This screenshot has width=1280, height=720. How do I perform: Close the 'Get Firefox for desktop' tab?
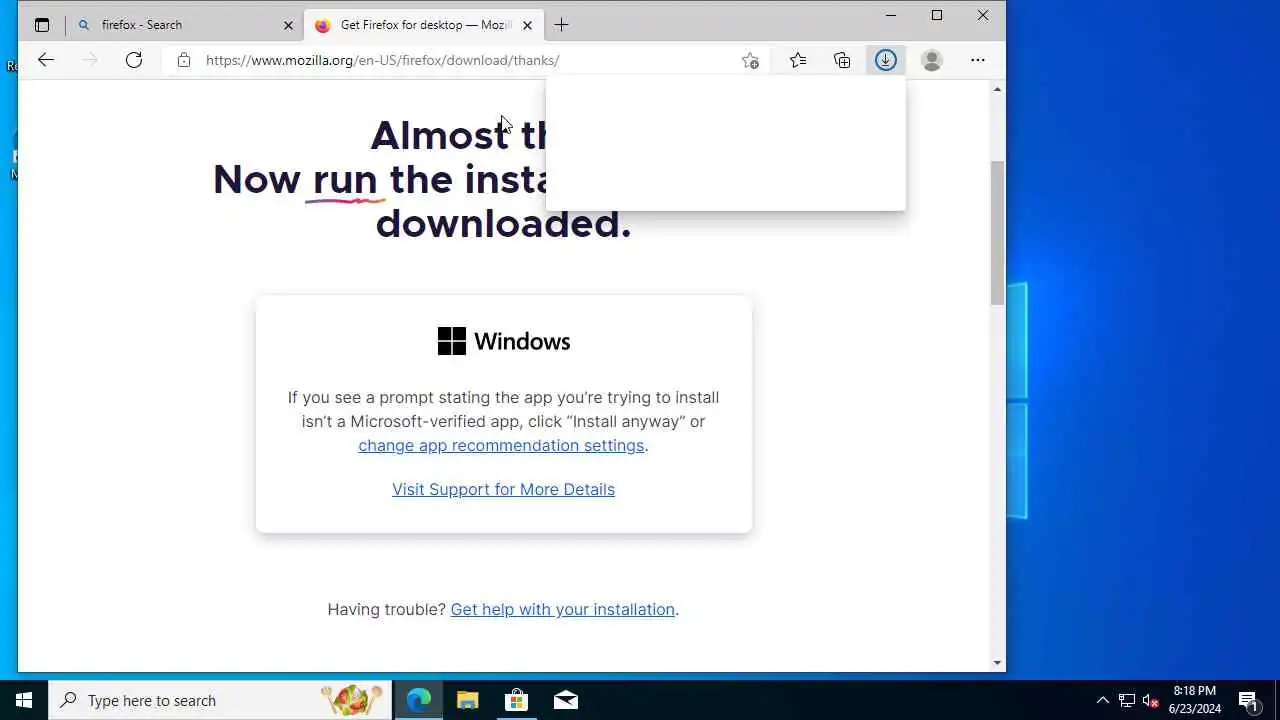[x=527, y=25]
